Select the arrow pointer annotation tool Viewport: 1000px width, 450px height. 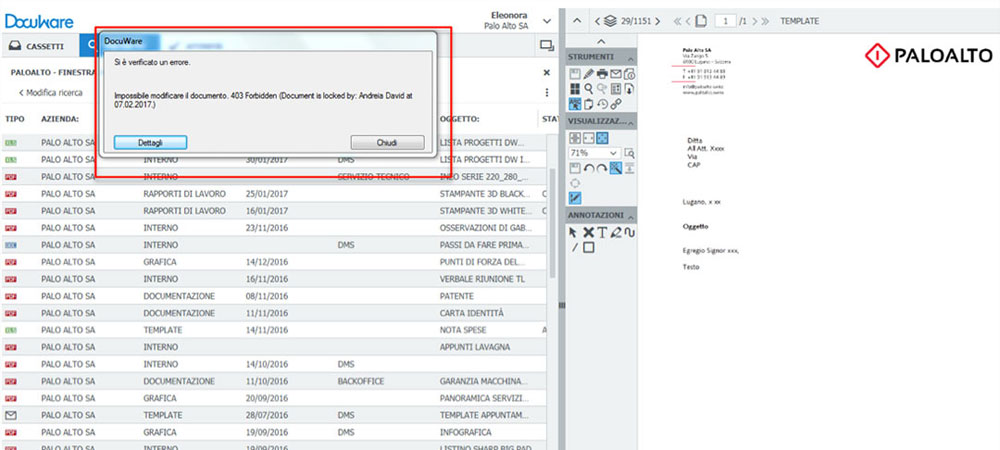[x=573, y=233]
